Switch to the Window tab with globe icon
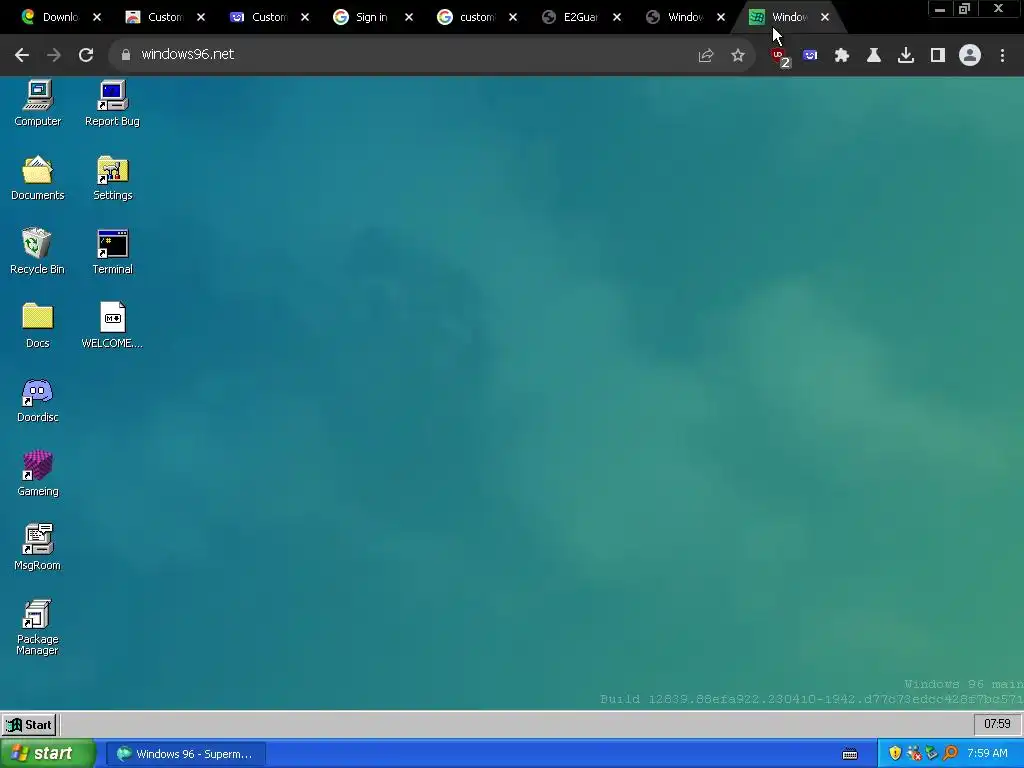 (676, 17)
